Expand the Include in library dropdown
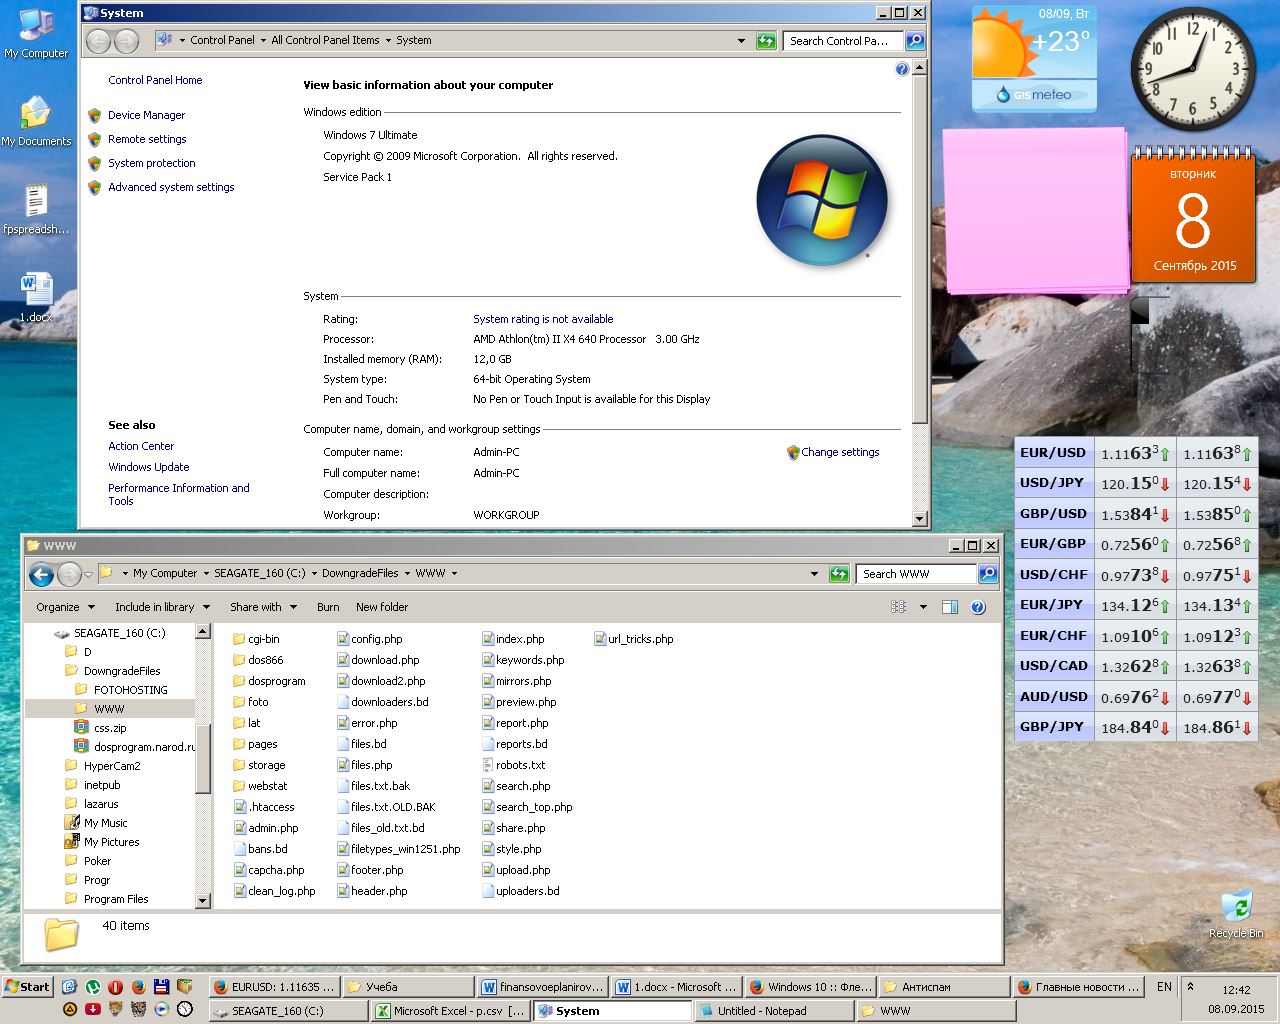 tap(162, 607)
